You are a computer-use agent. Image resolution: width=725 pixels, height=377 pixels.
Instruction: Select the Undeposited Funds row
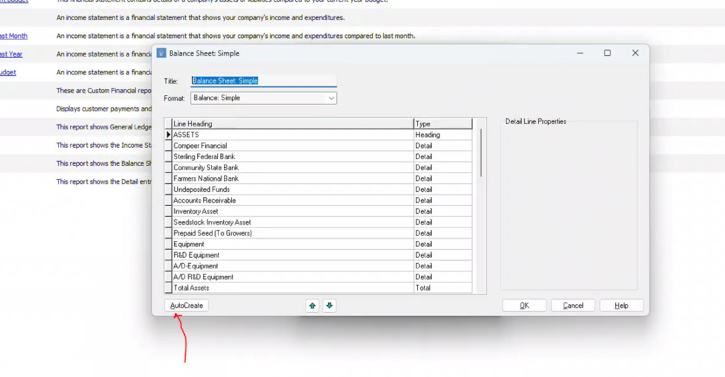pos(319,190)
